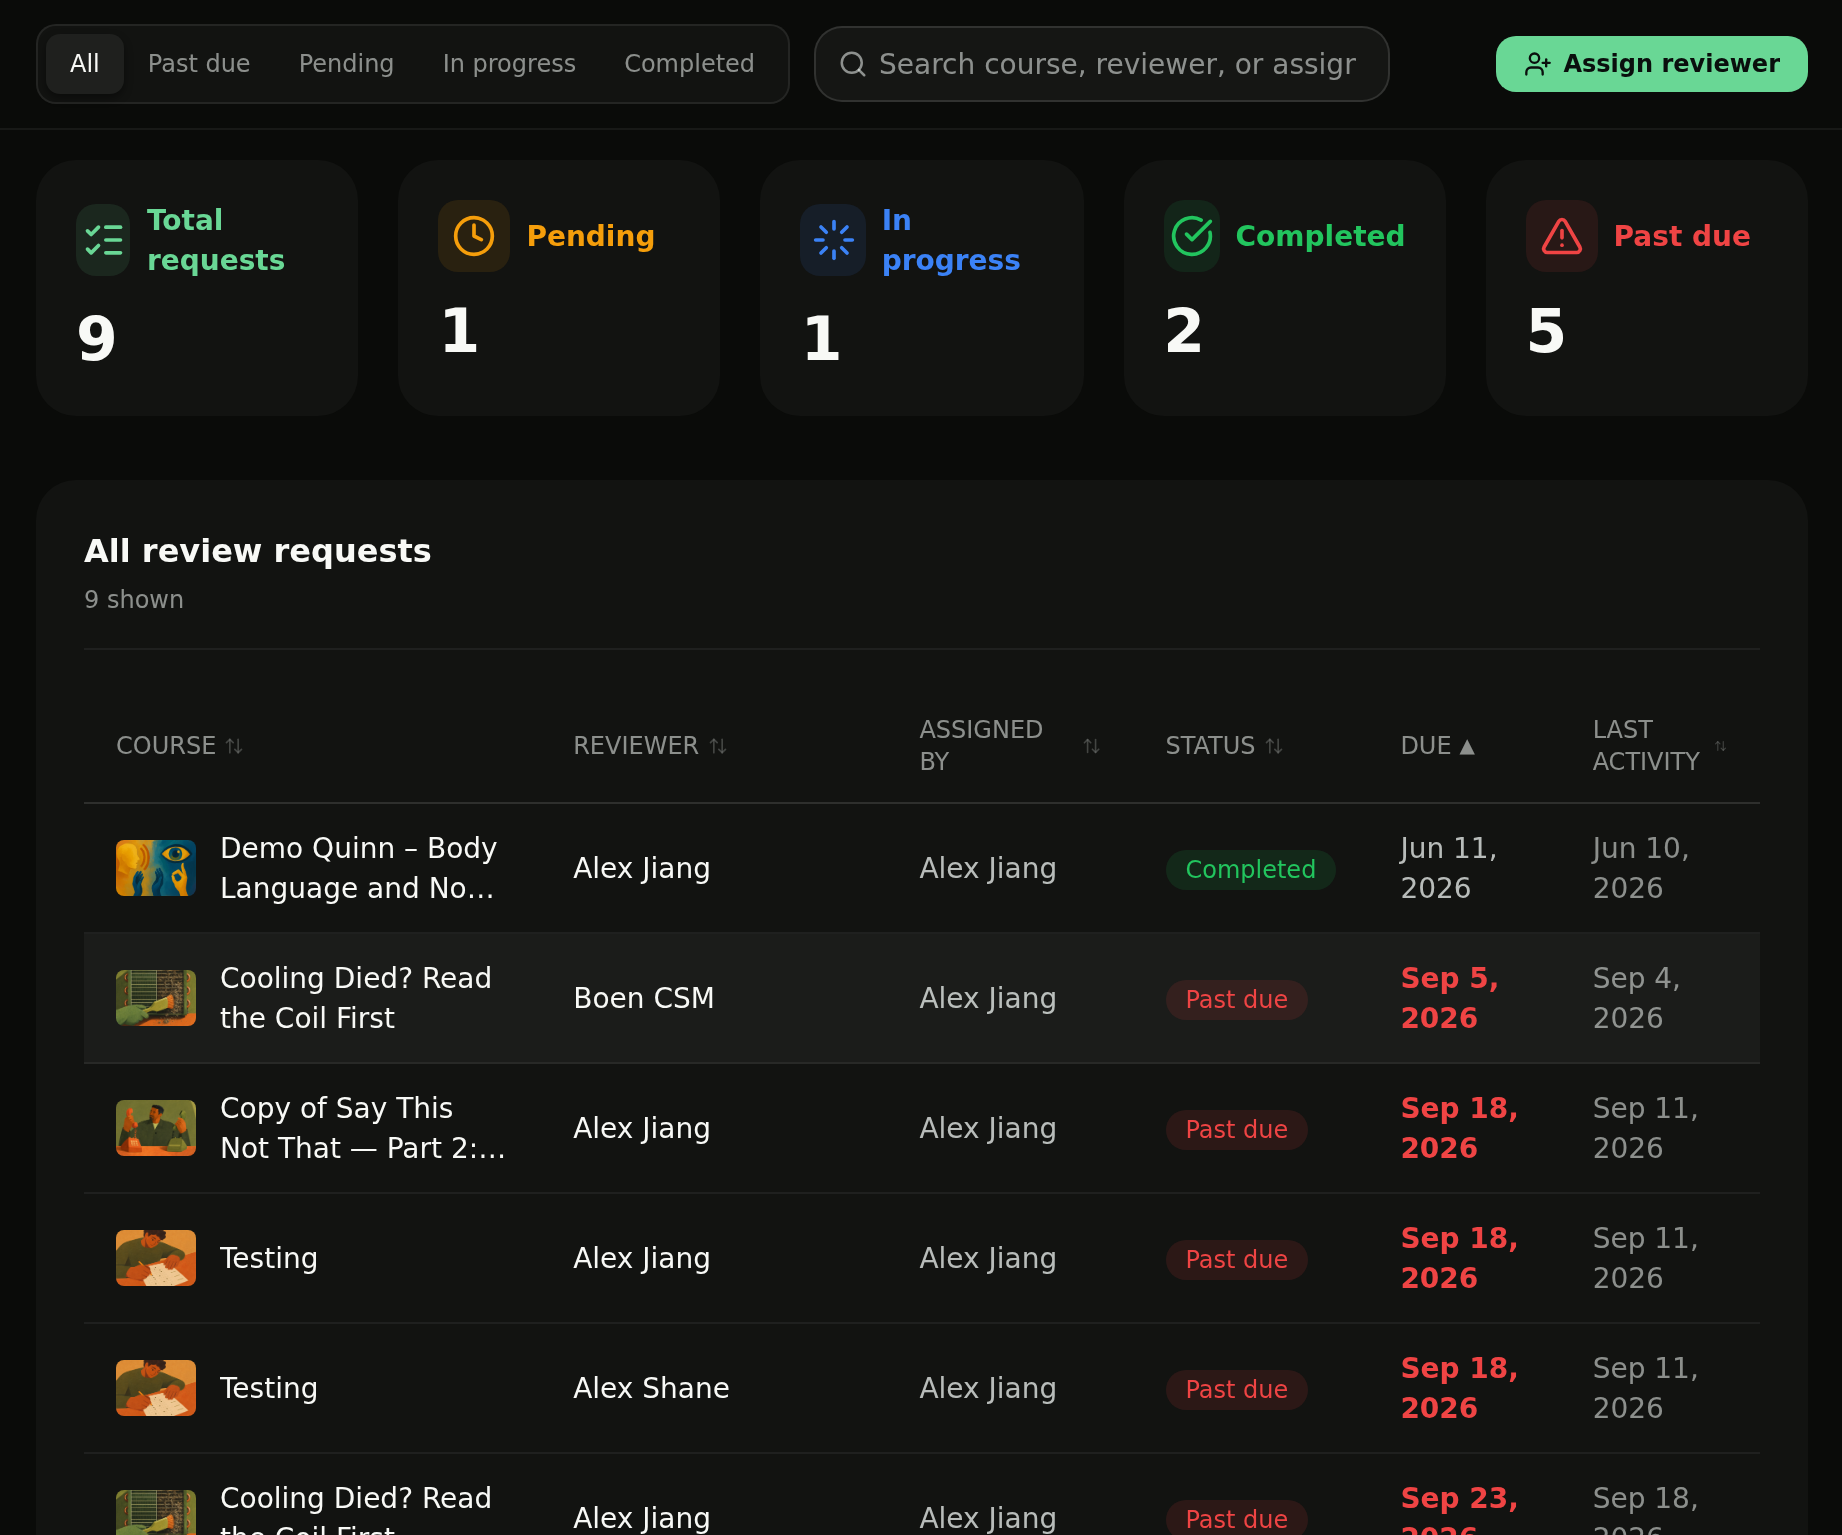Select reviewer name Alex Shane

651,1388
